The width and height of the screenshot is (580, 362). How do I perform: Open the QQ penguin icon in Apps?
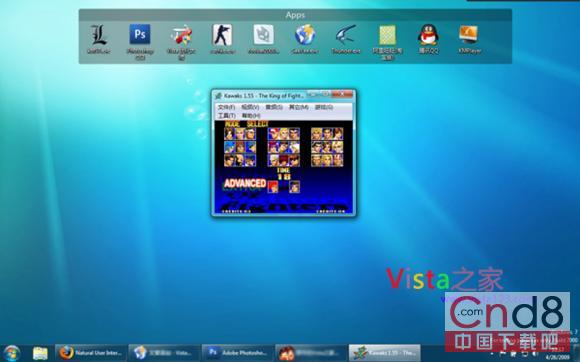428,35
